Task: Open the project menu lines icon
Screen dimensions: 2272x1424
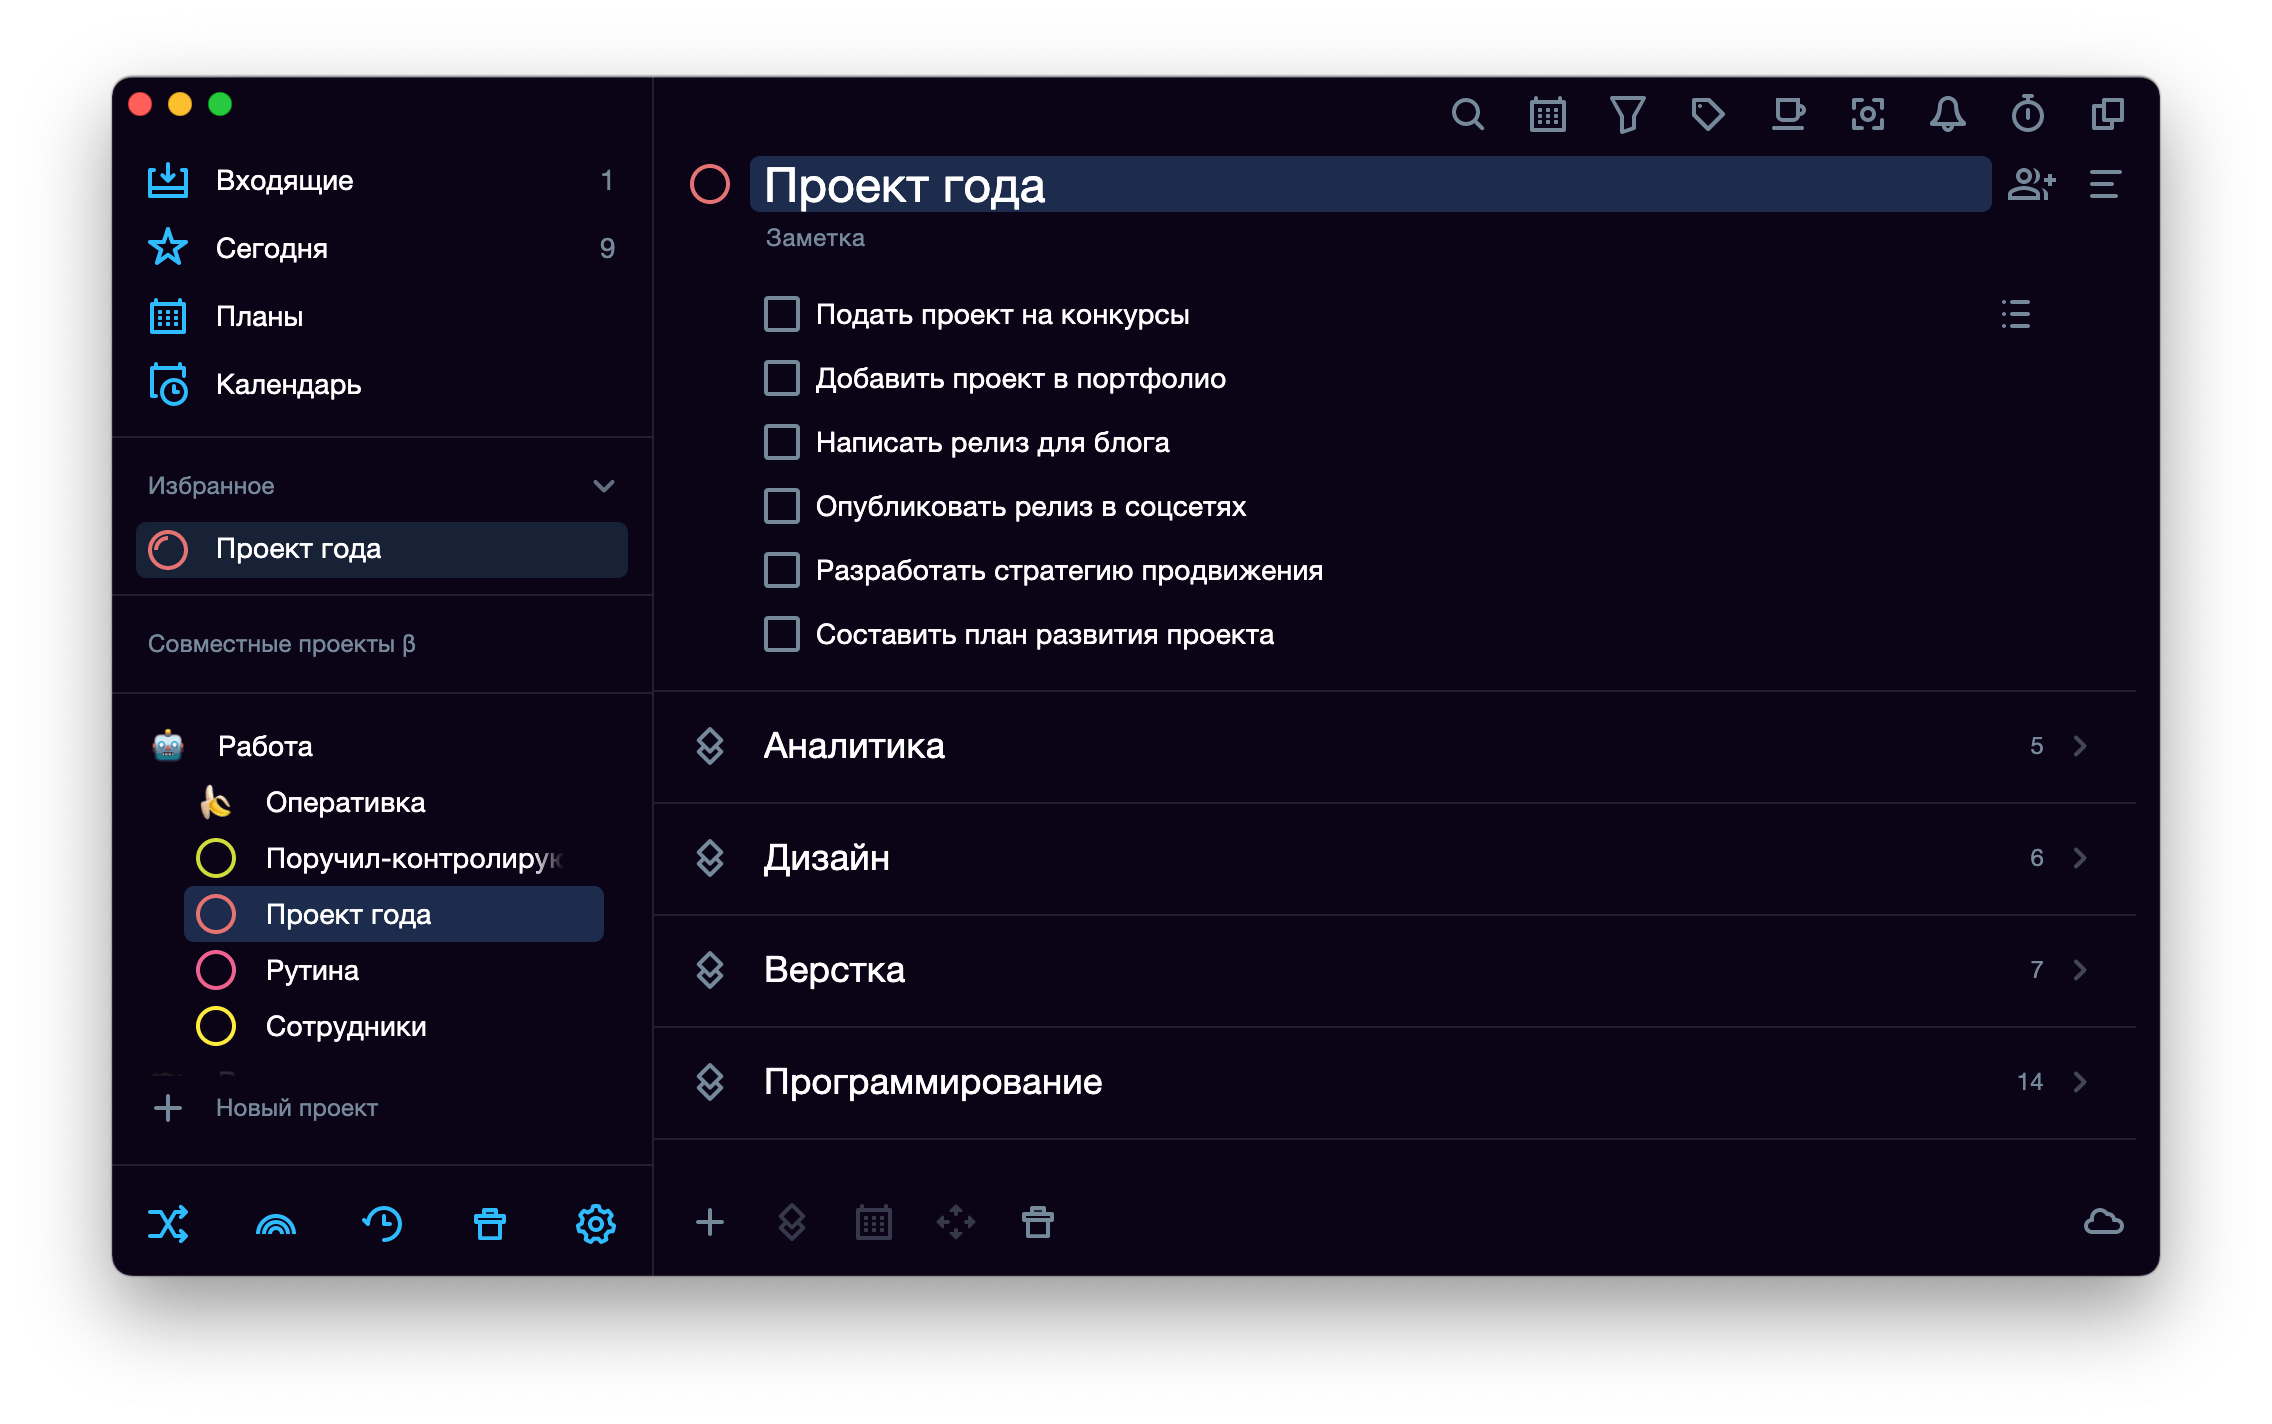Action: click(2105, 185)
